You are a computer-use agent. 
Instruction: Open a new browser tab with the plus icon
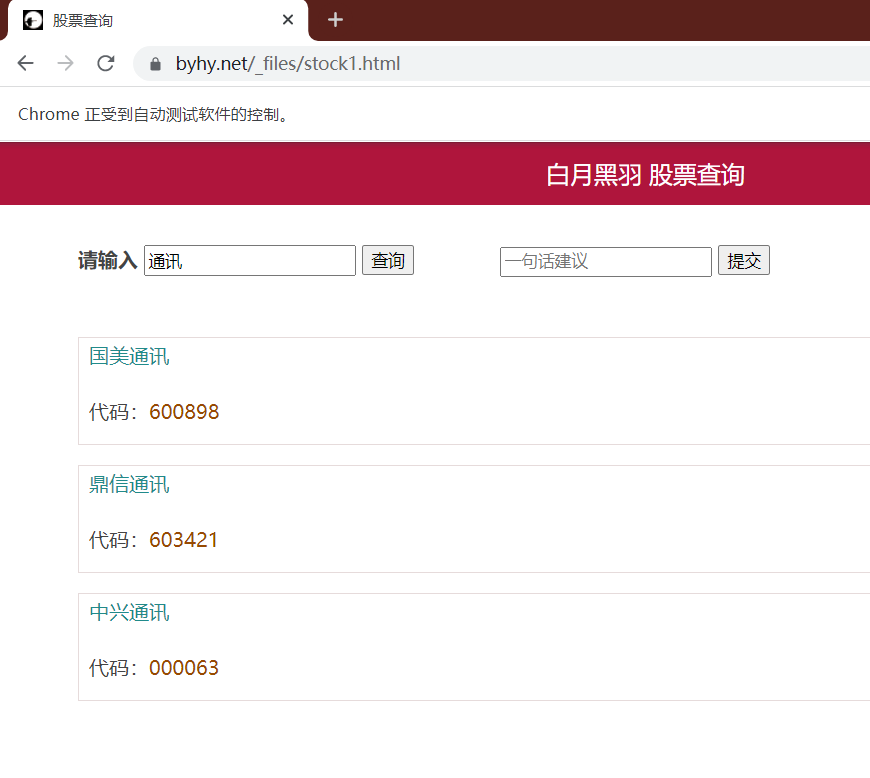click(335, 19)
